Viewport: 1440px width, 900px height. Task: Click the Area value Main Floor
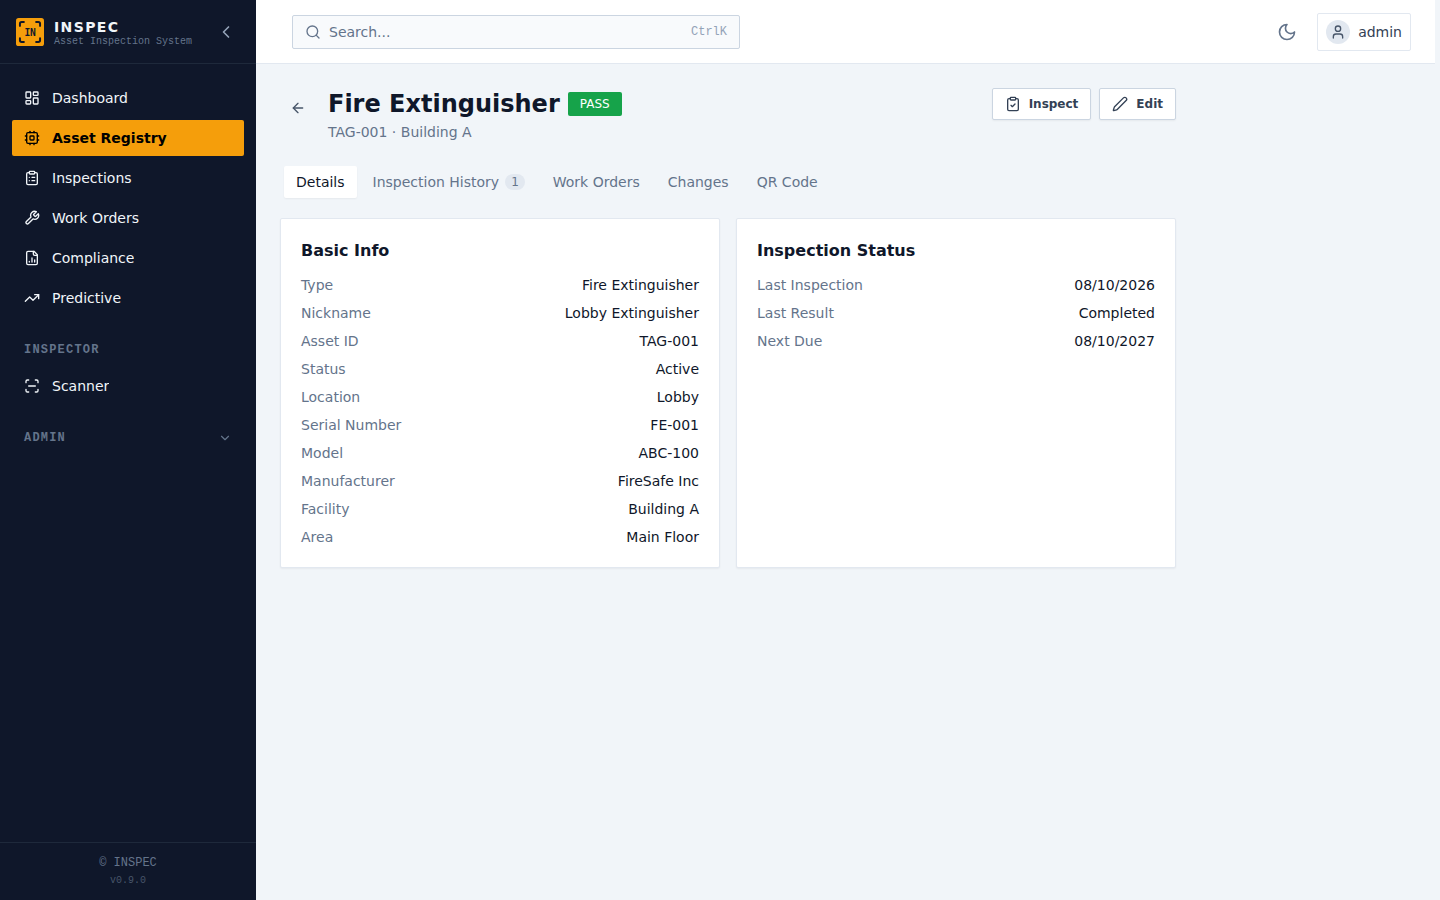pyautogui.click(x=663, y=537)
